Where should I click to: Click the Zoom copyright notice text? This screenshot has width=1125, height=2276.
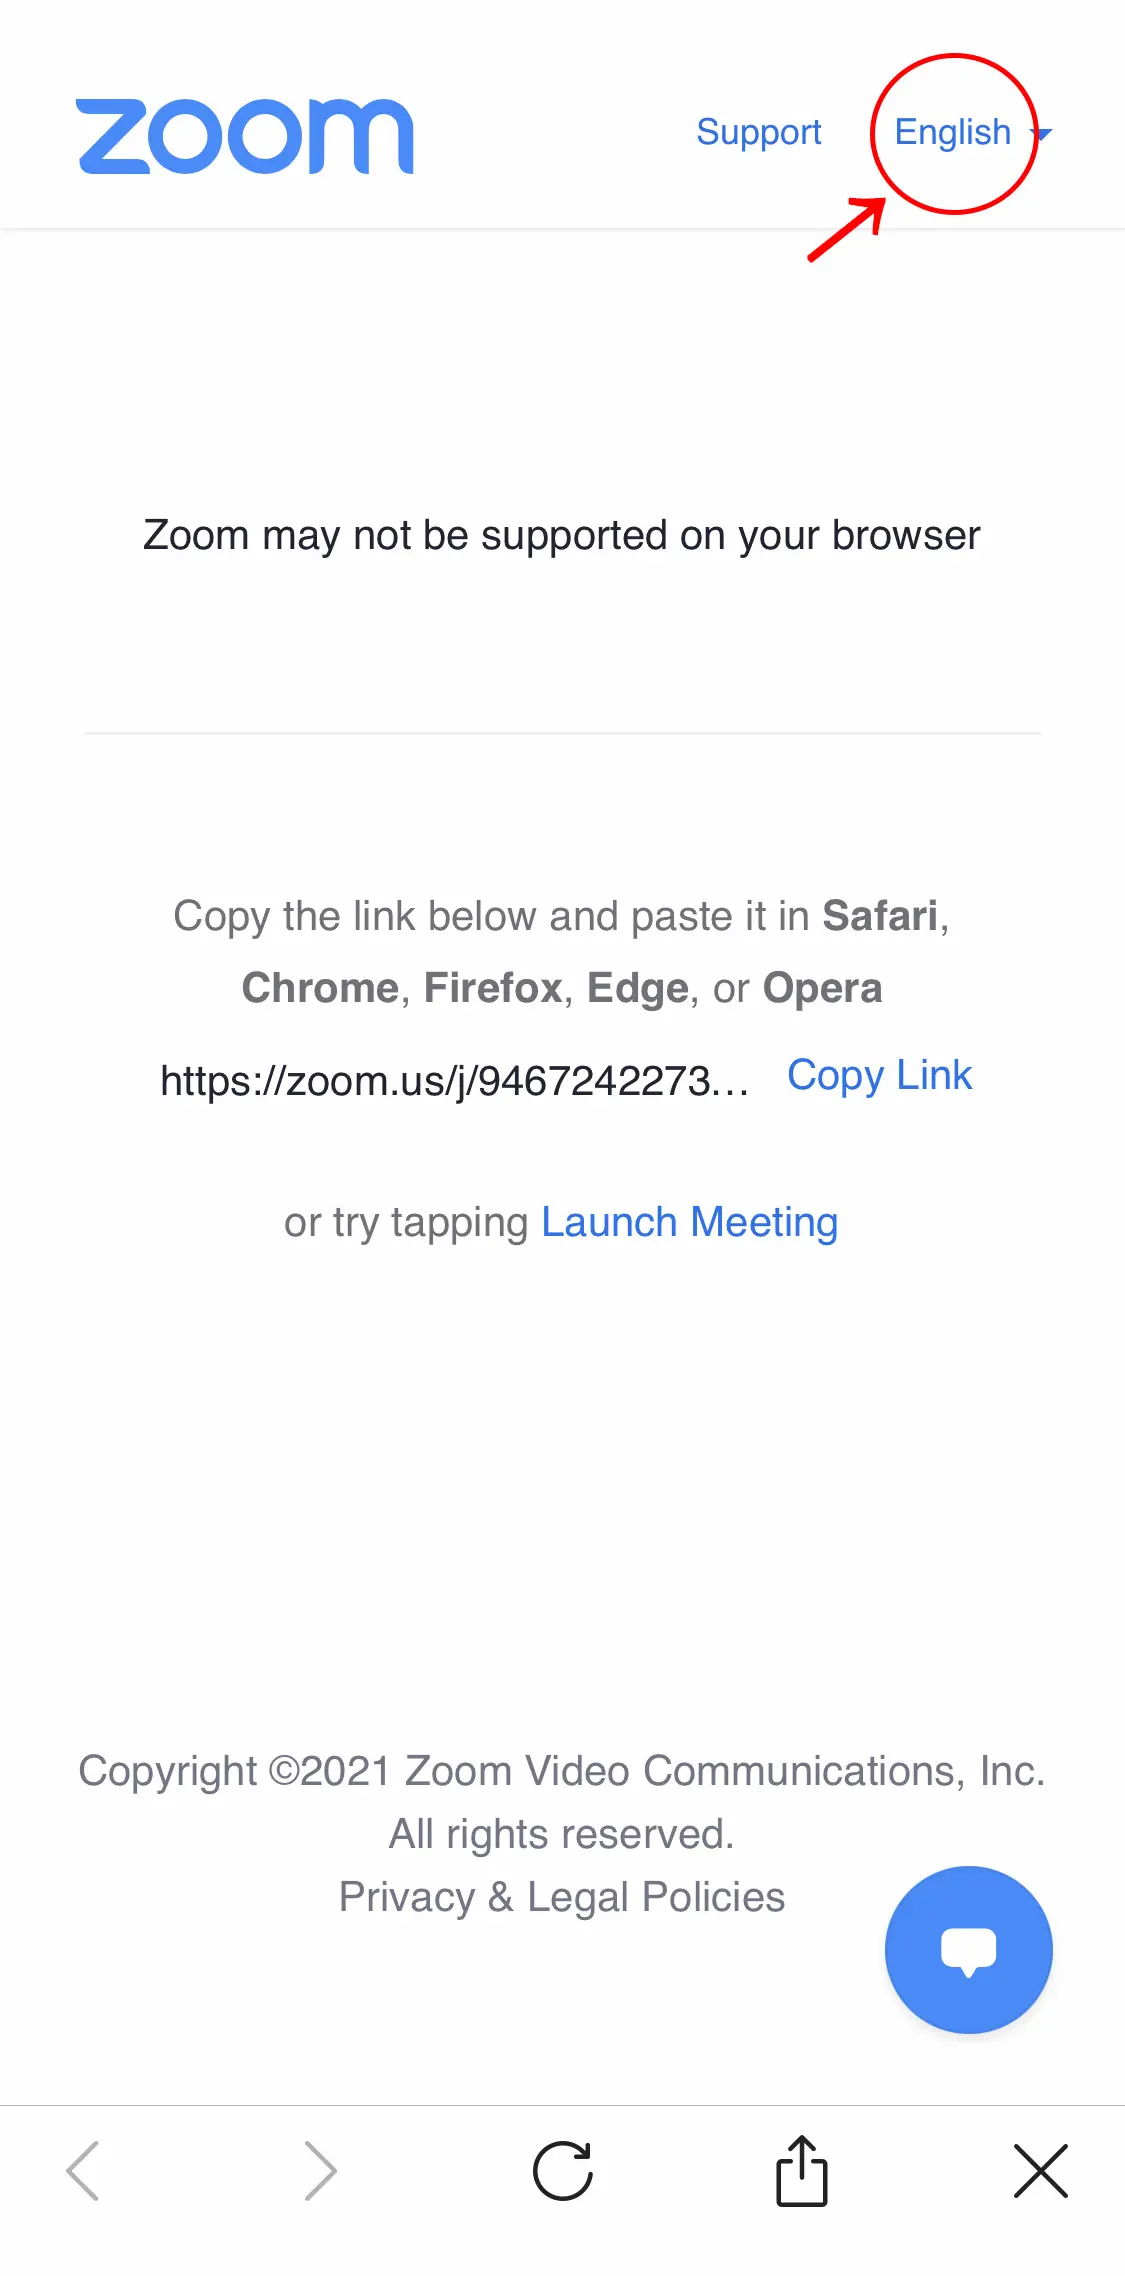click(562, 1771)
